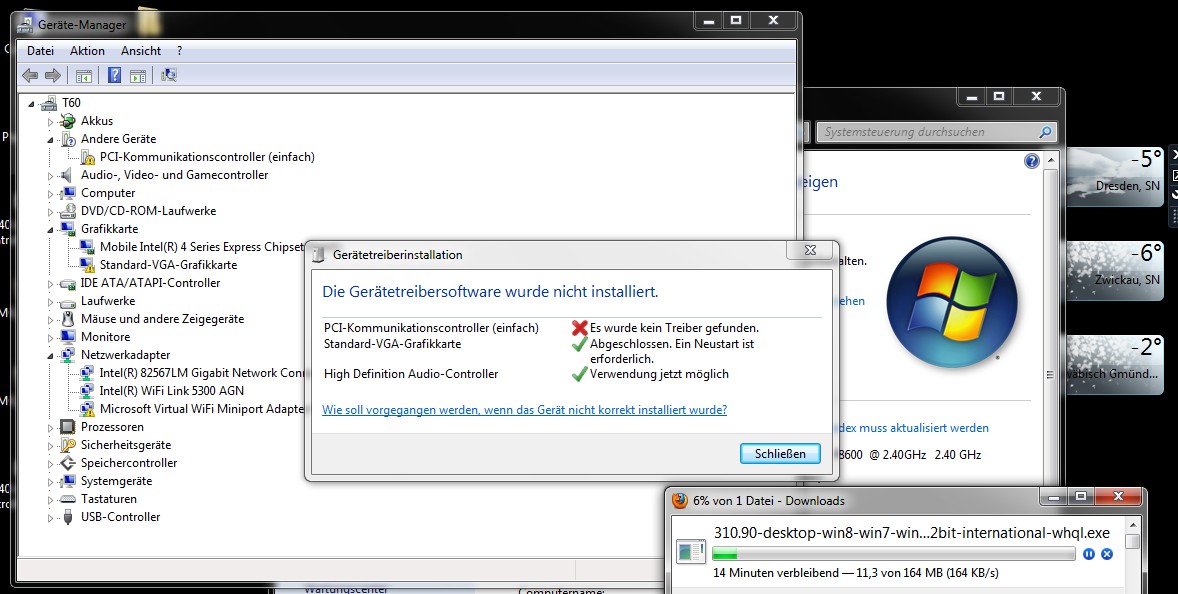The width and height of the screenshot is (1178, 594).
Task: Collapse the Netzwerkadapter category
Action: 50,356
